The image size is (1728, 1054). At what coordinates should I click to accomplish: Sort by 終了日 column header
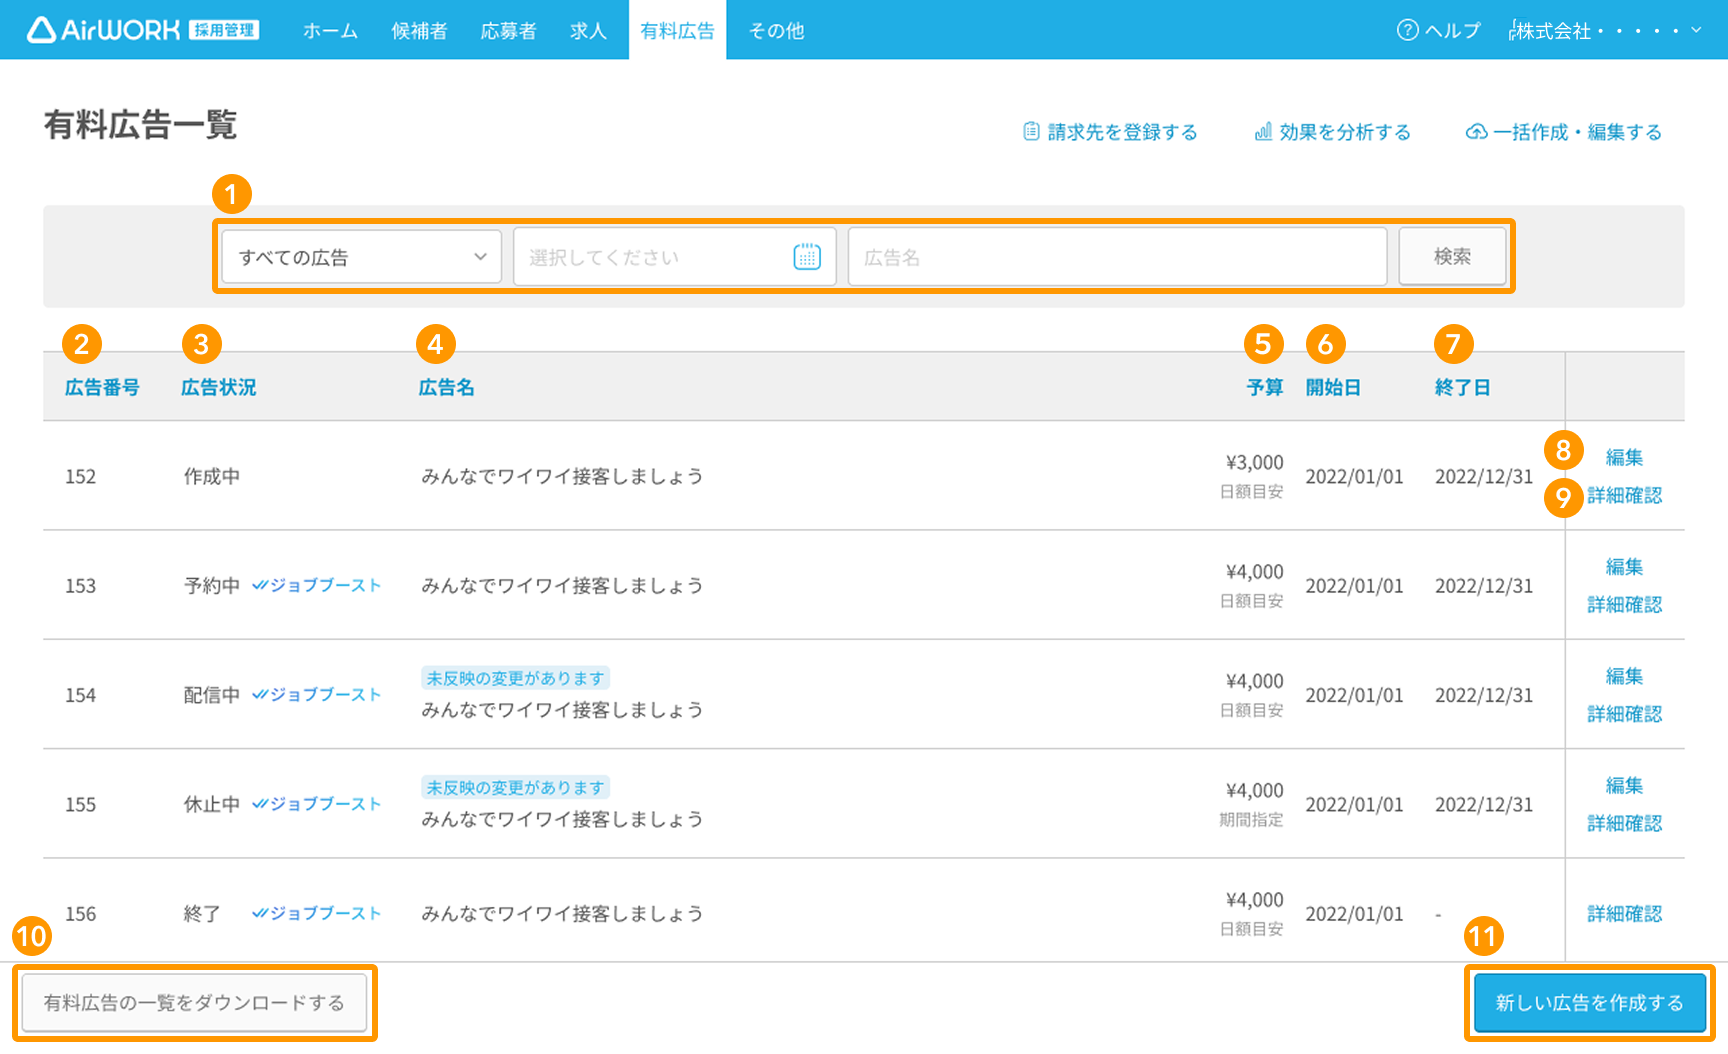[1462, 387]
